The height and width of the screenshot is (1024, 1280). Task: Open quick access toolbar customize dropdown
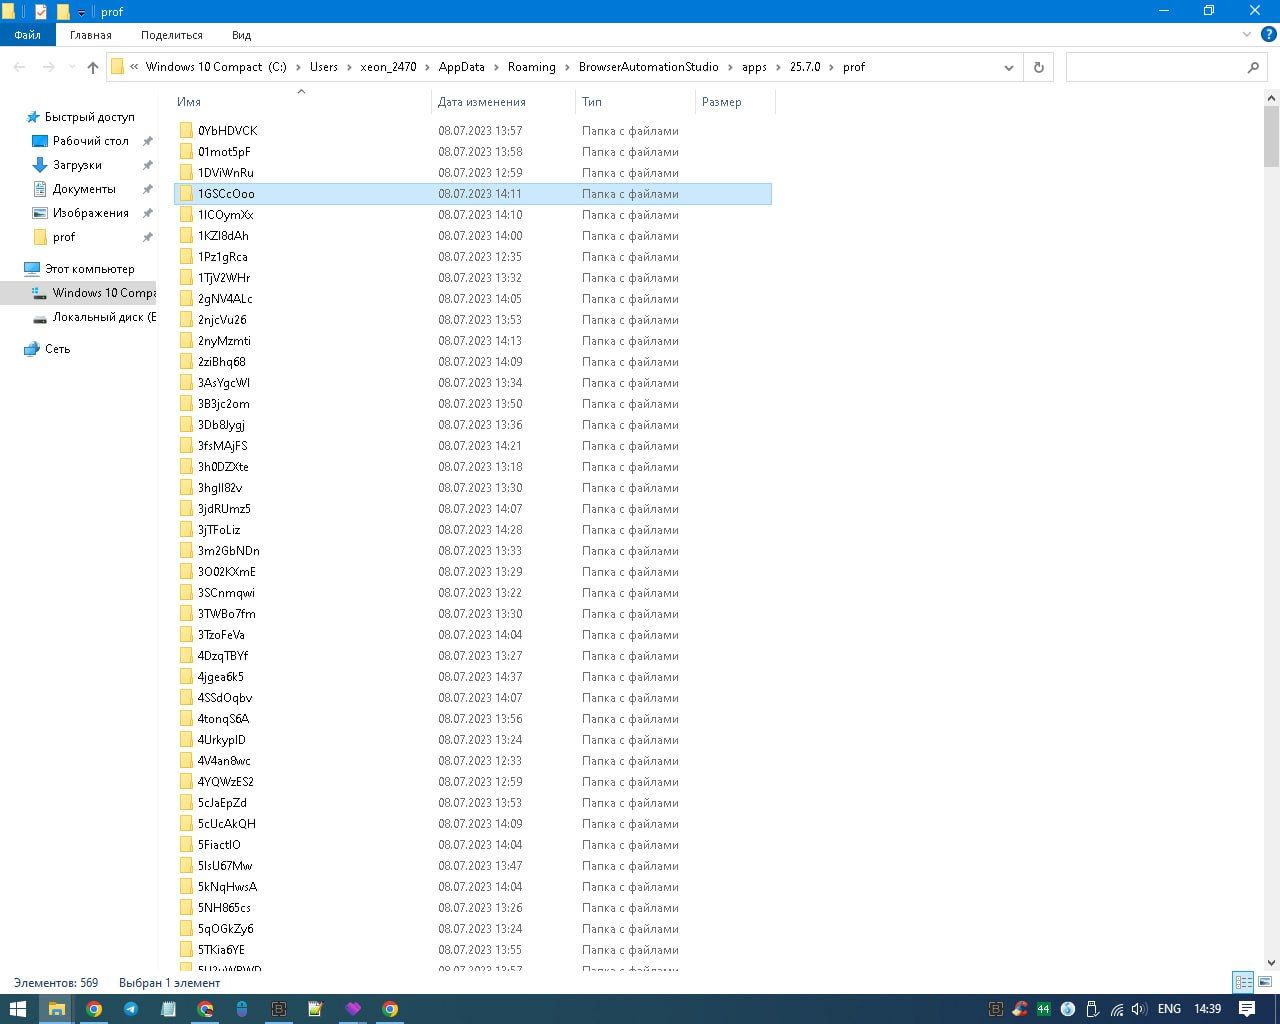point(81,13)
